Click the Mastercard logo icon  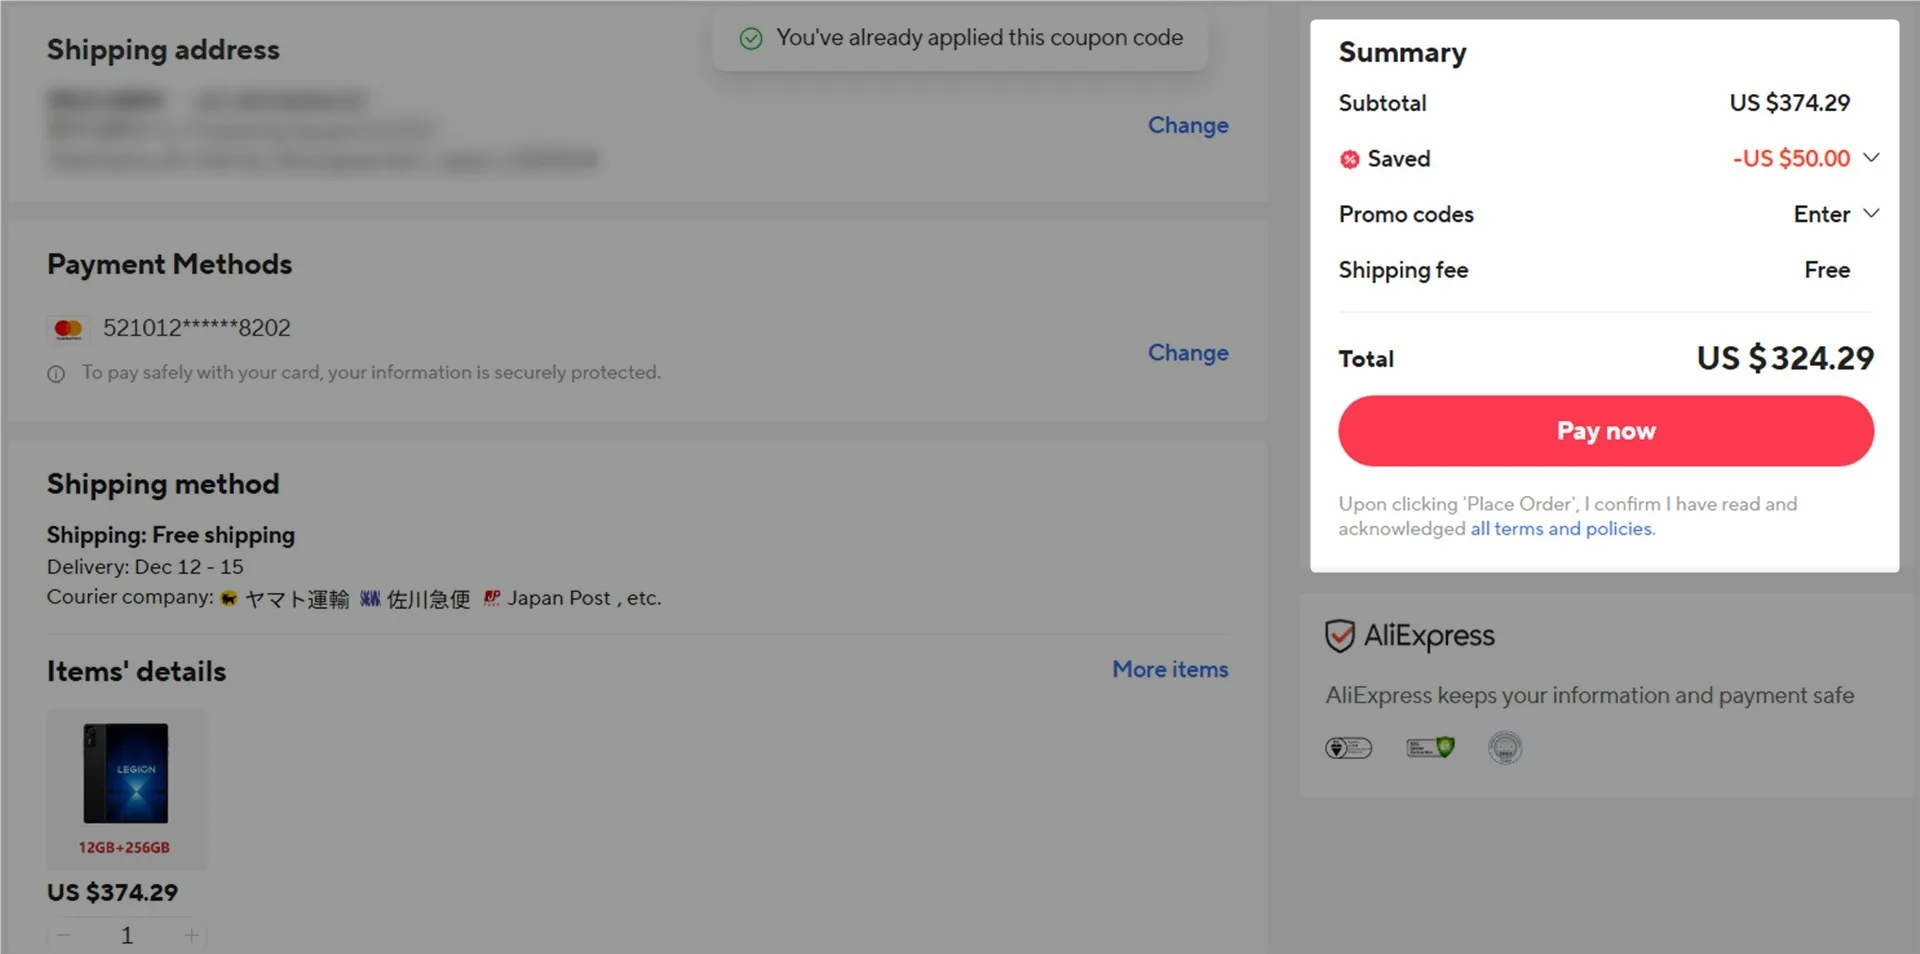[68, 329]
